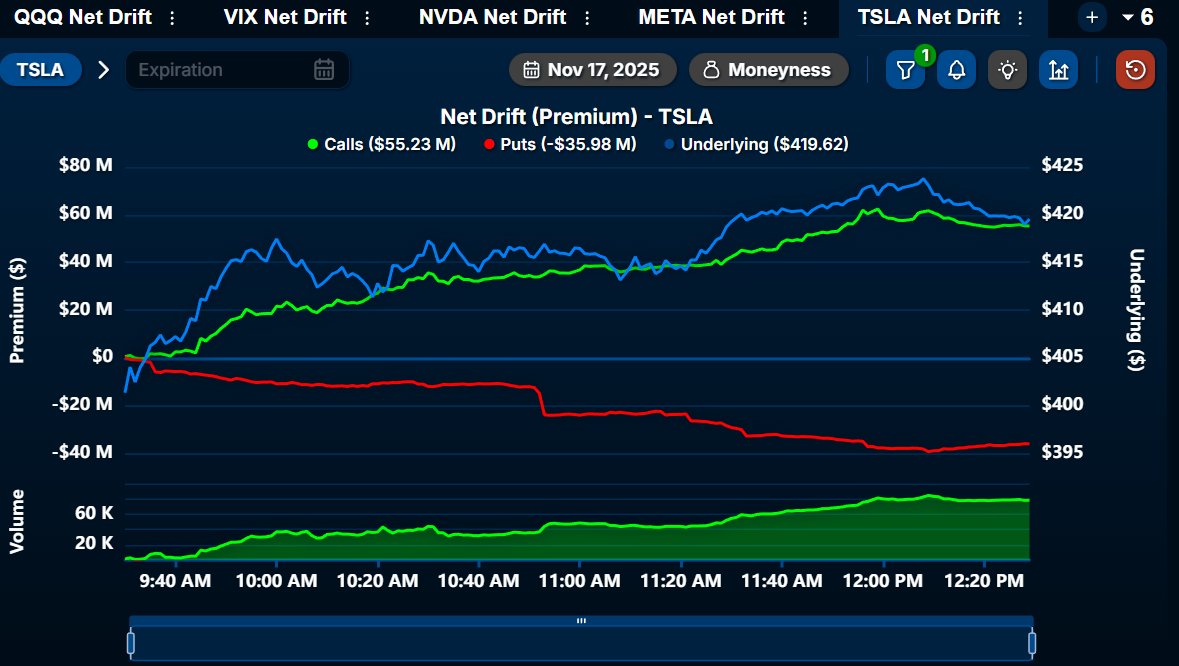Click the $395 underlying axis label

[x=1062, y=452]
